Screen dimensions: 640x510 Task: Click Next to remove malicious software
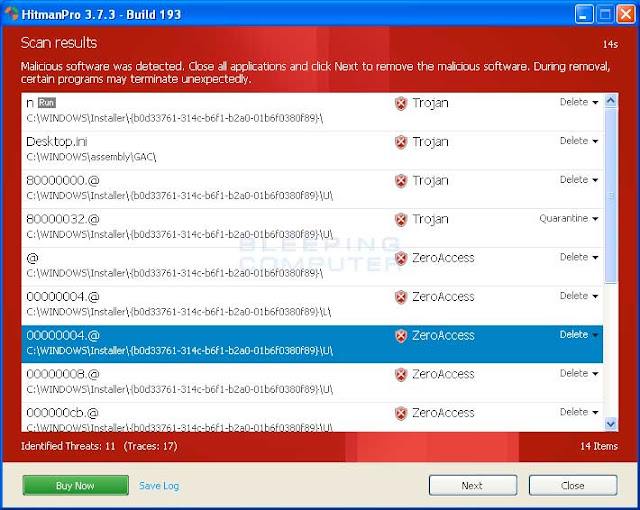[x=473, y=485]
